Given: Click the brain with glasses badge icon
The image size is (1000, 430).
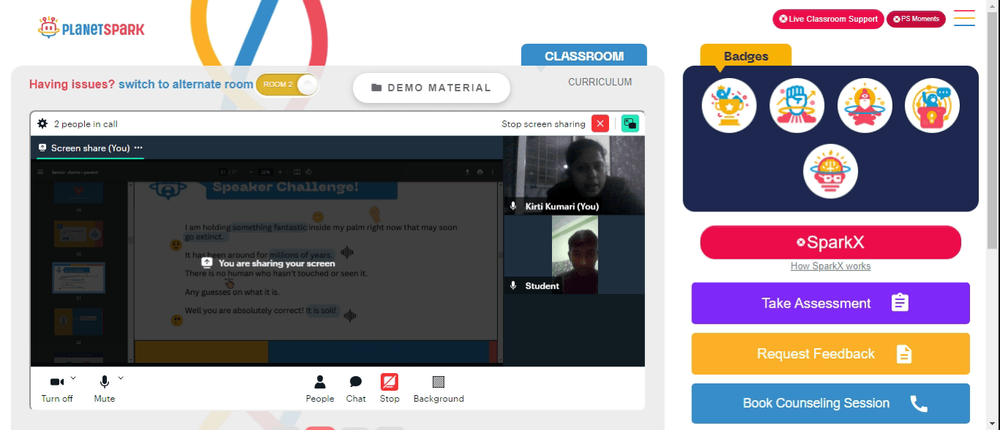Looking at the screenshot, I should click(830, 171).
